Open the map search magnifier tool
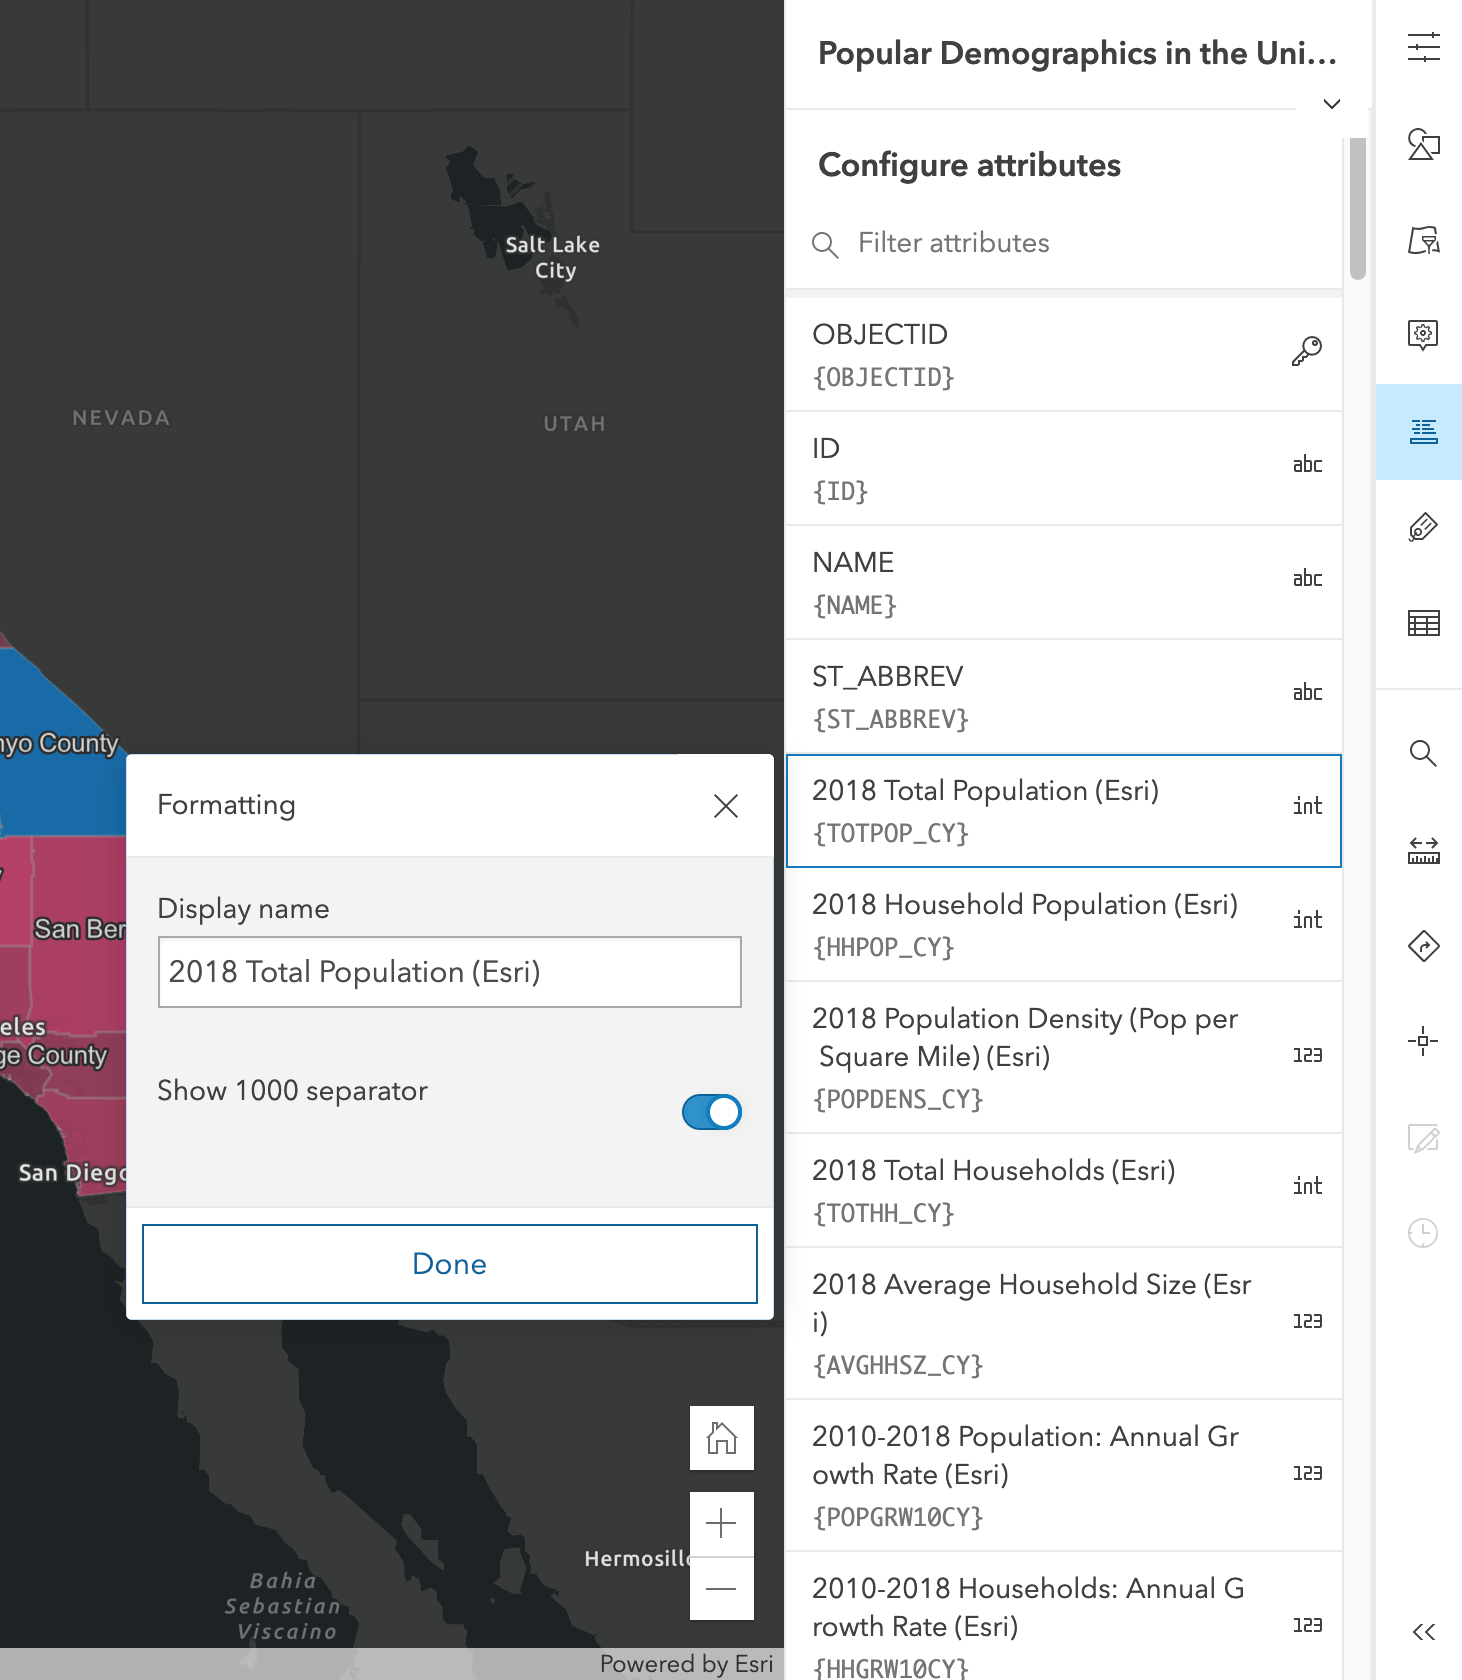Viewport: 1462px width, 1680px height. pos(1423,753)
